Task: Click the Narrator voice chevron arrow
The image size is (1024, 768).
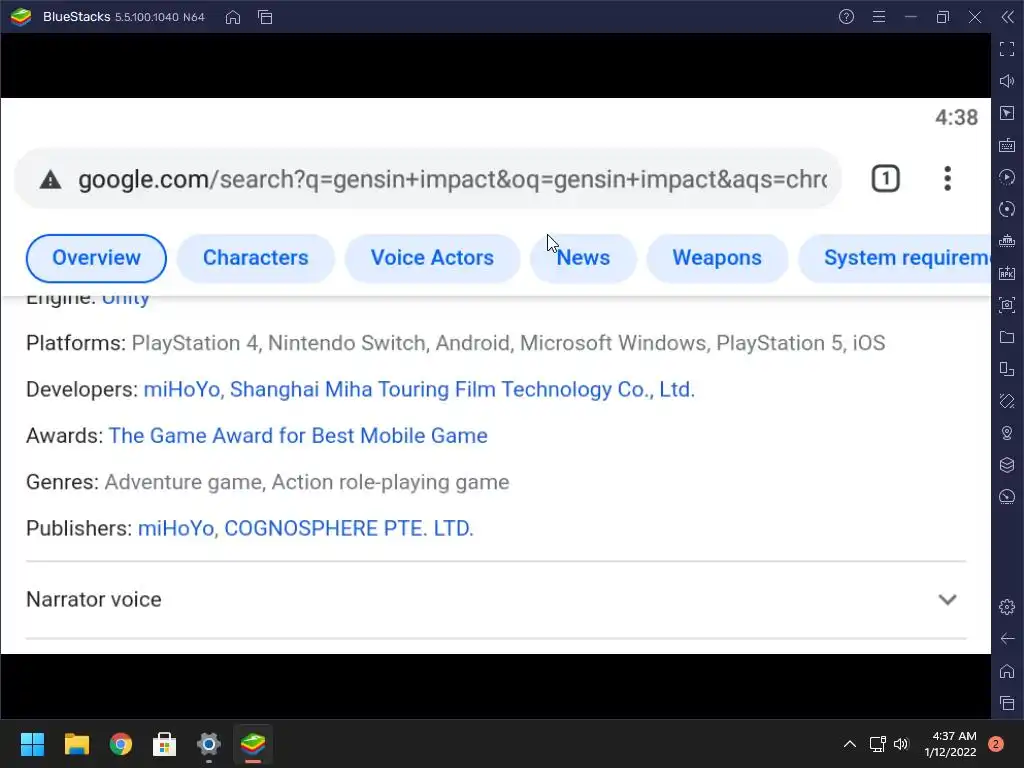Action: [947, 600]
